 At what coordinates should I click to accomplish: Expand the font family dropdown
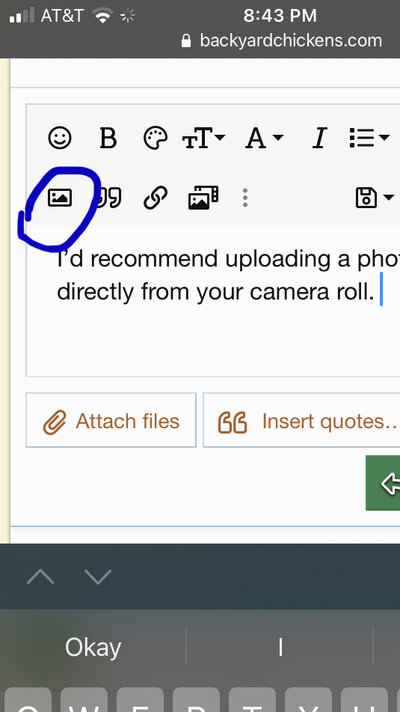[264, 138]
